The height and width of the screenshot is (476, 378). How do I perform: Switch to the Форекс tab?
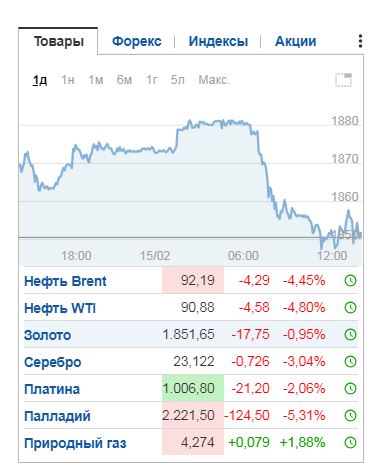click(137, 41)
